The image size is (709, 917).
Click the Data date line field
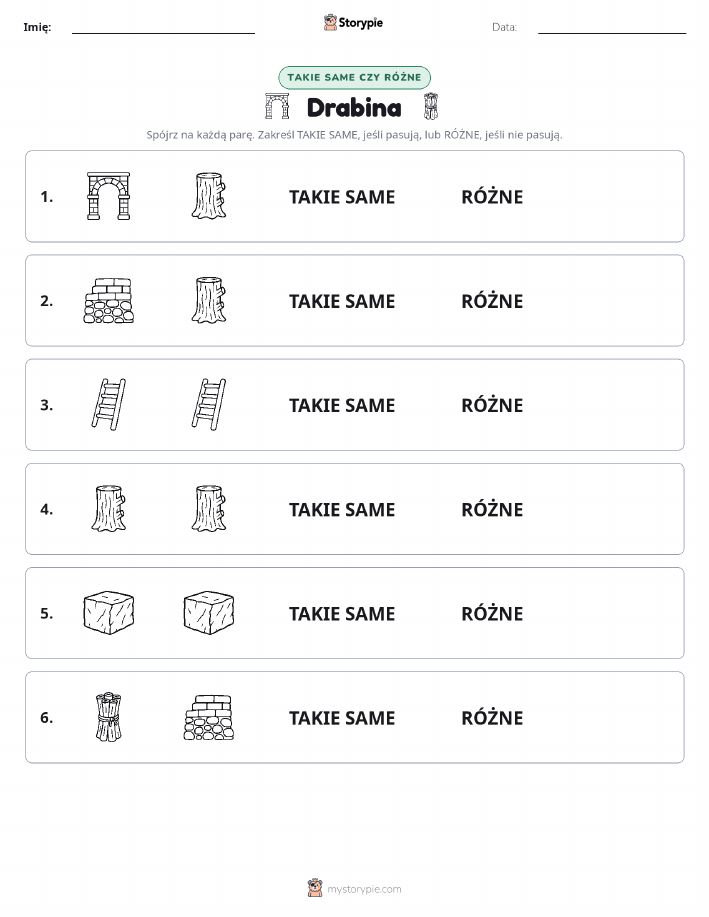(612, 28)
